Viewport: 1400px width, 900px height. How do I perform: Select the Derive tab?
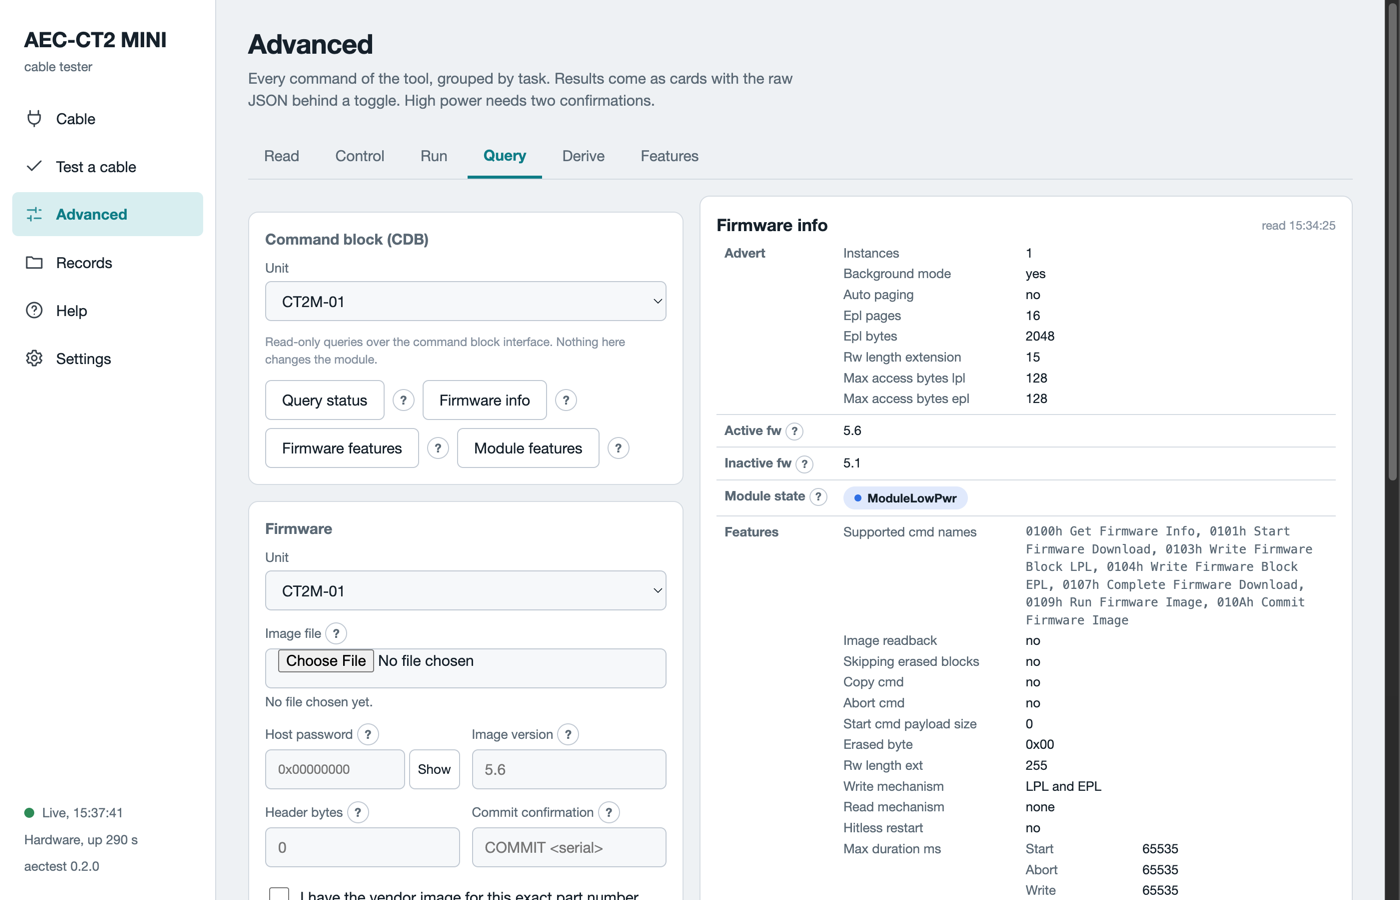(583, 156)
